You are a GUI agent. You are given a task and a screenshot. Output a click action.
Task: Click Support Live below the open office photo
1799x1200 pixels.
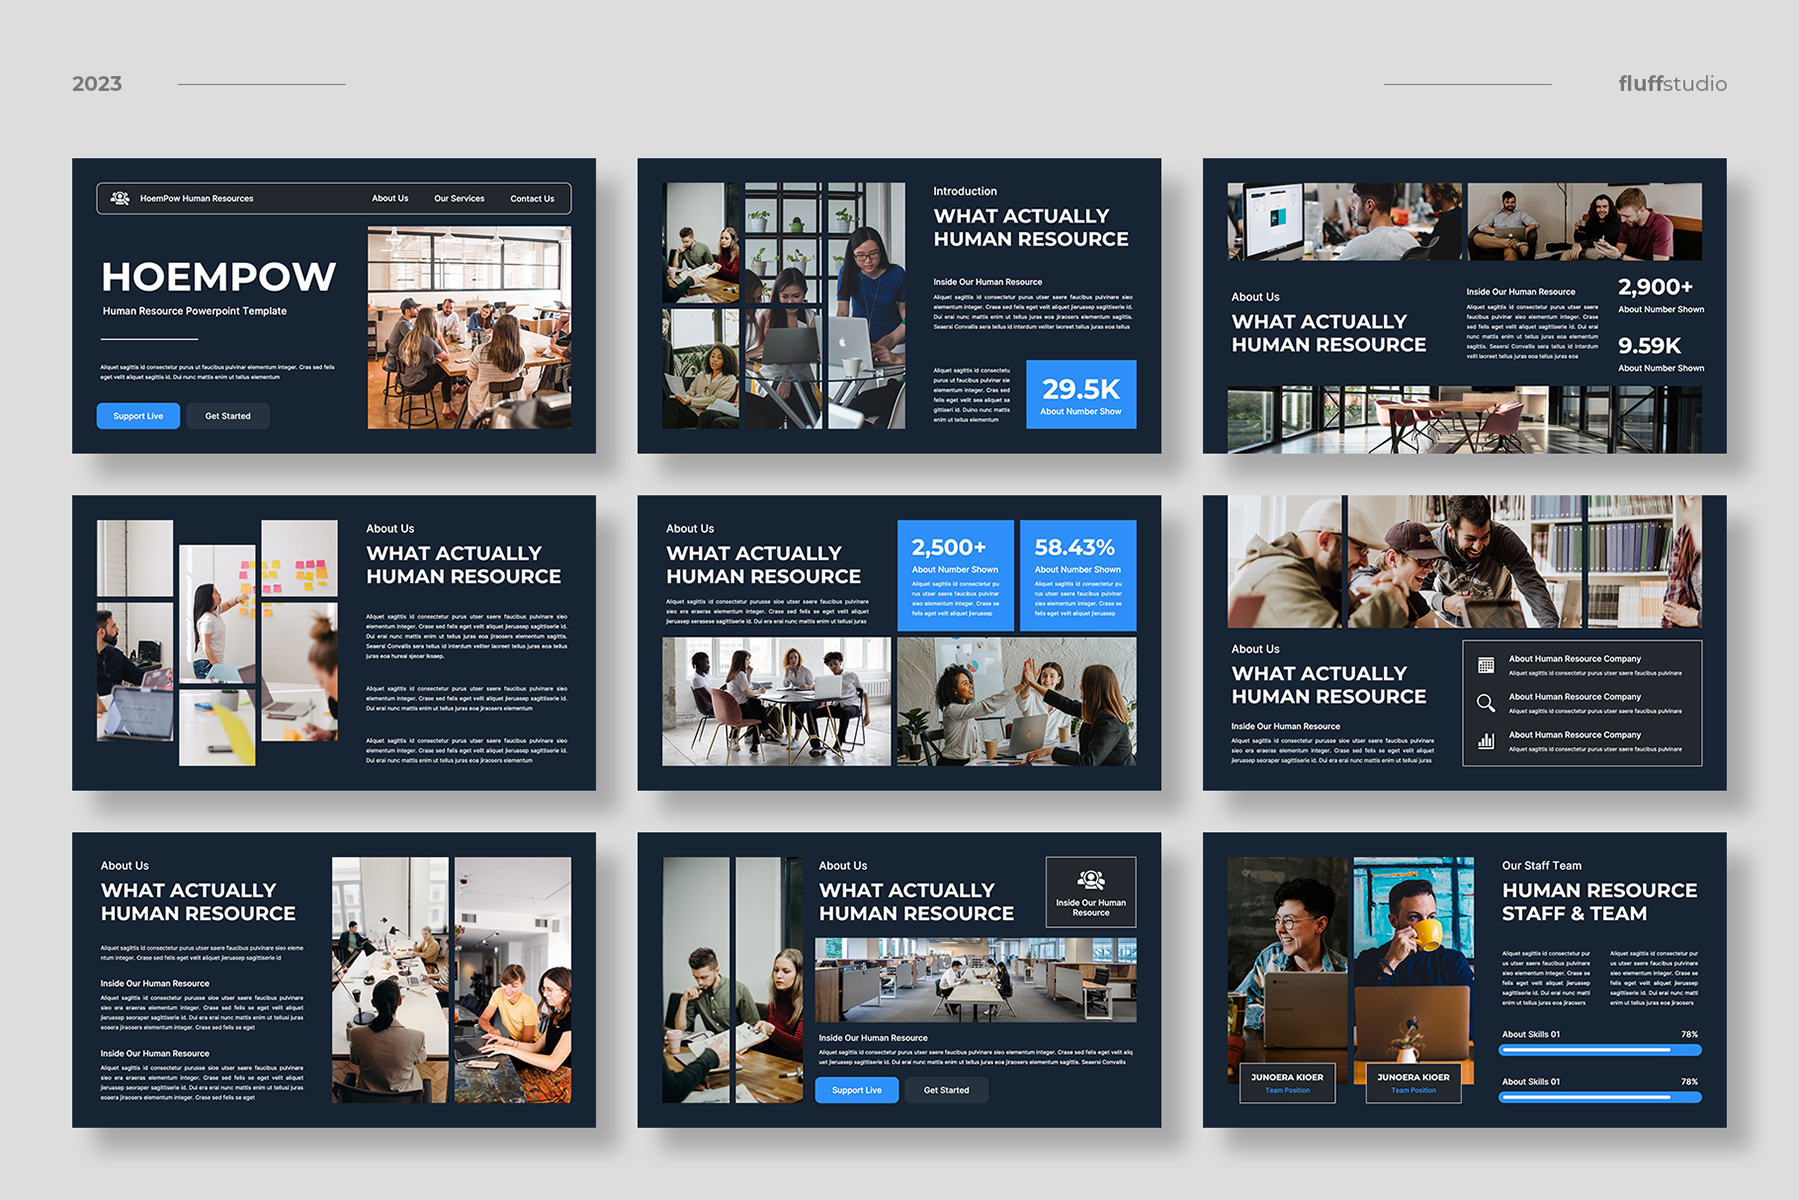click(x=857, y=1090)
